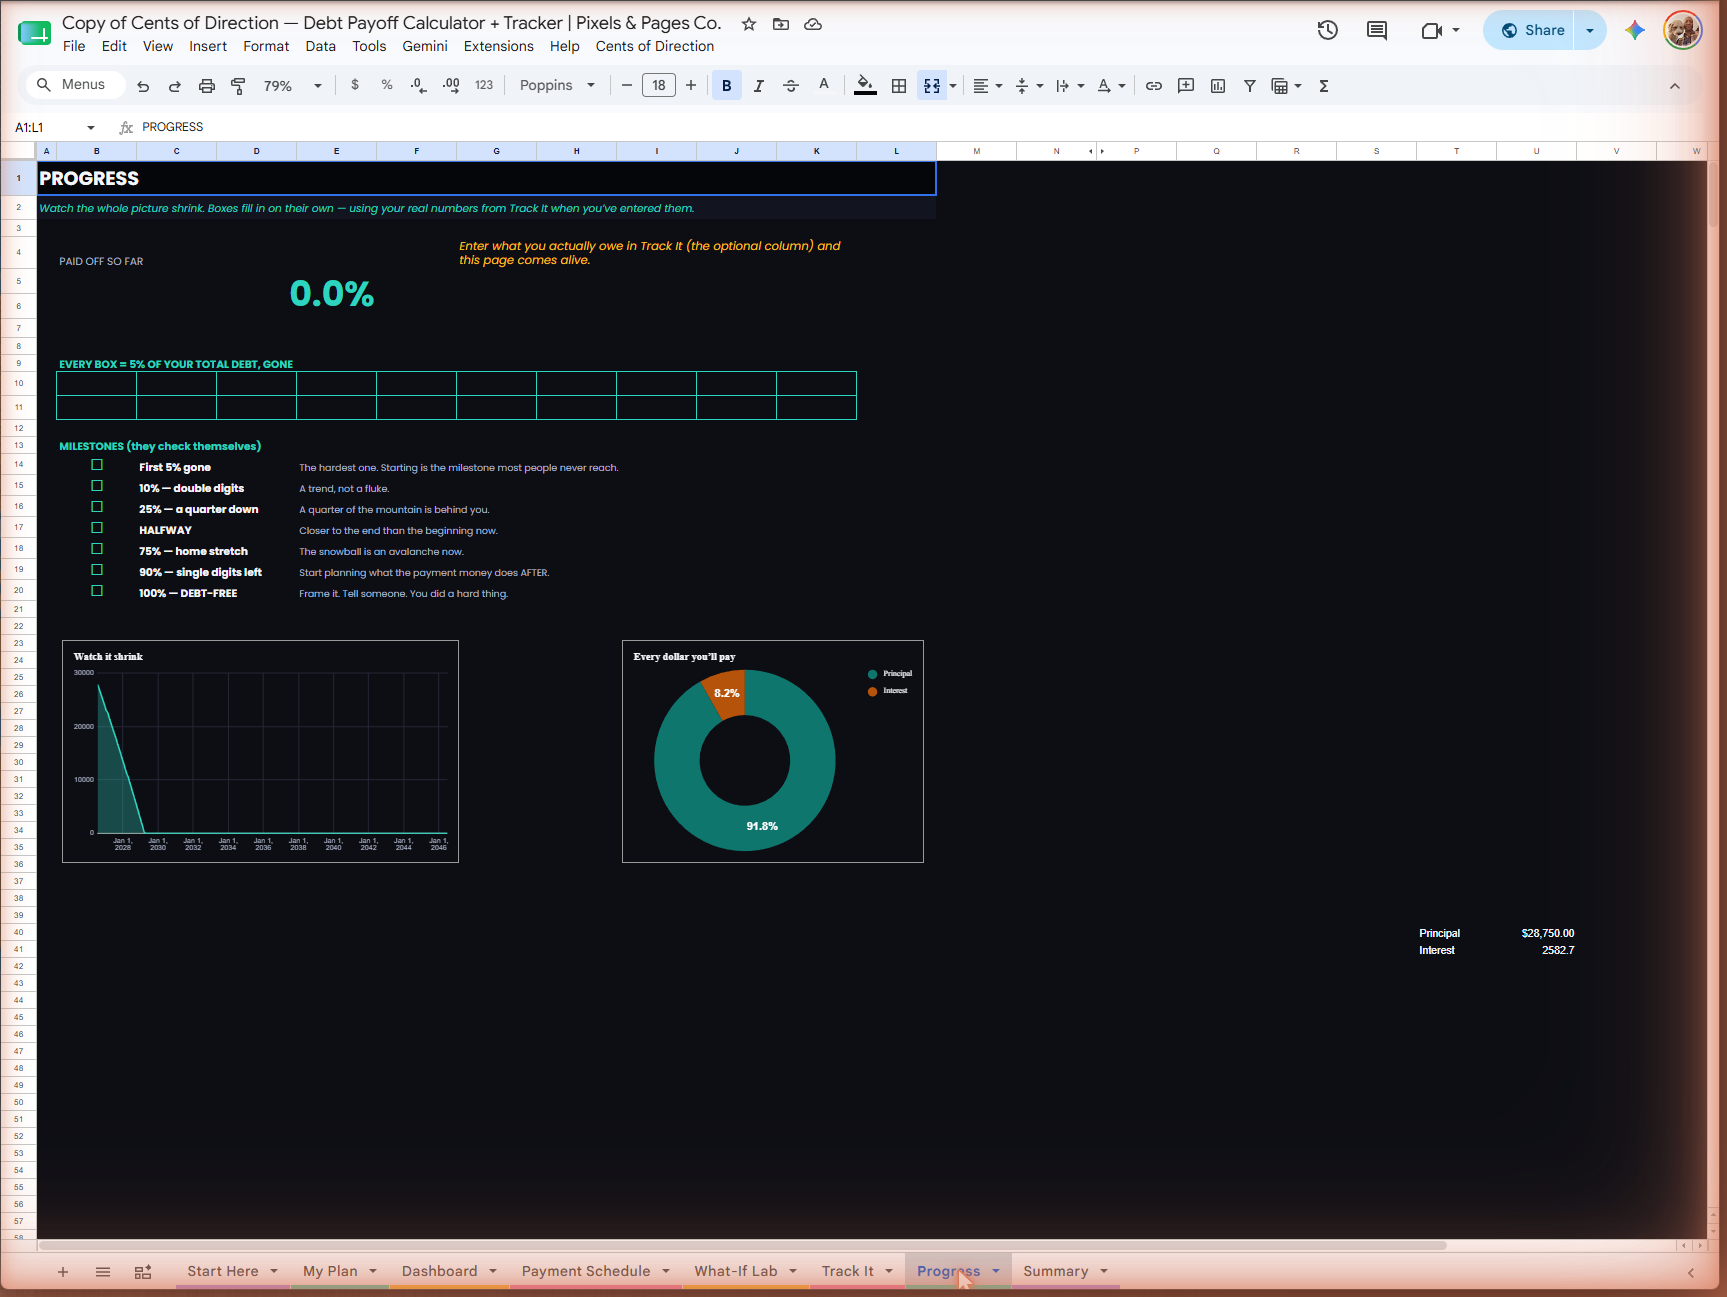This screenshot has height=1297, width=1727.
Task: Open horizontal align dropdown
Action: tap(988, 86)
